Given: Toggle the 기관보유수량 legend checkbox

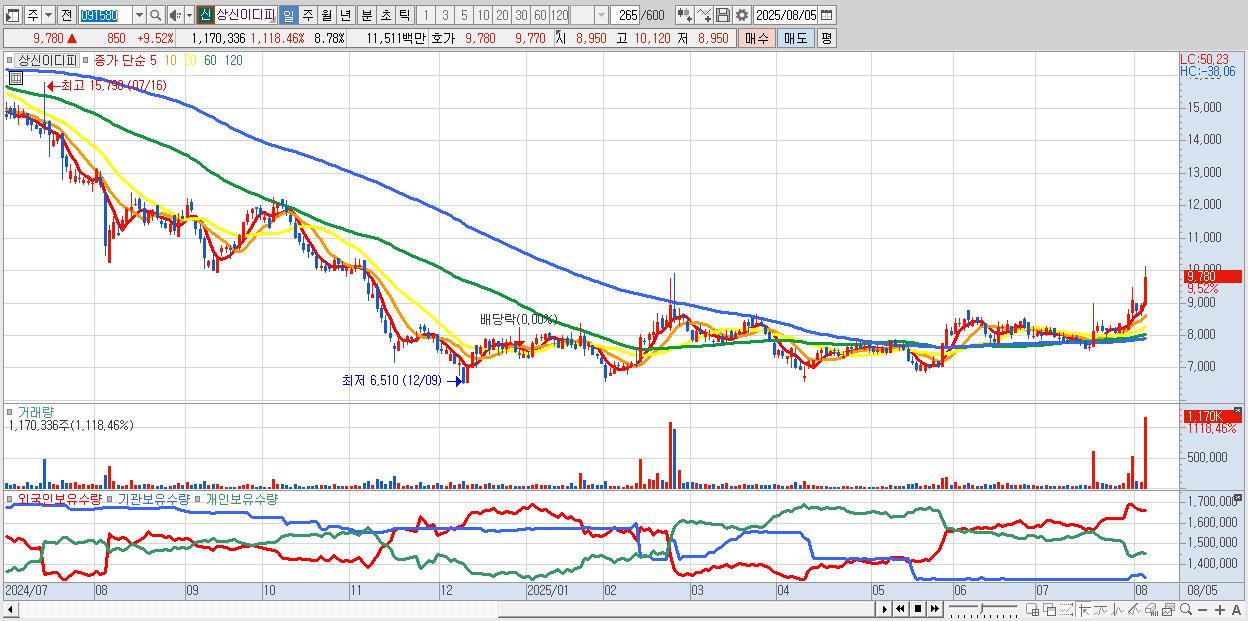Looking at the screenshot, I should tap(112, 498).
